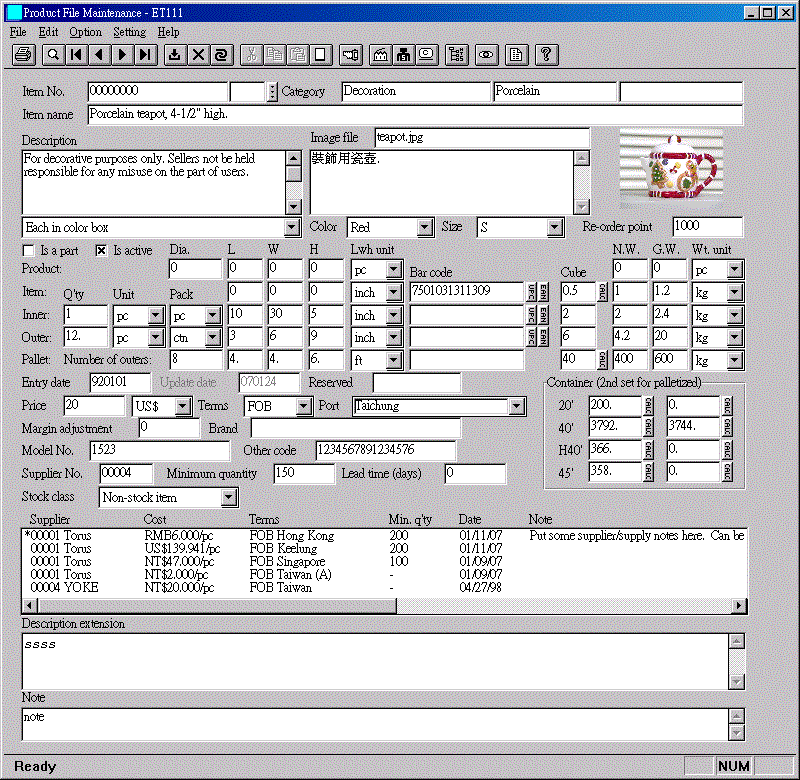Open the Each in color box dropdown
Viewport: 800px width, 780px height.
292,228
